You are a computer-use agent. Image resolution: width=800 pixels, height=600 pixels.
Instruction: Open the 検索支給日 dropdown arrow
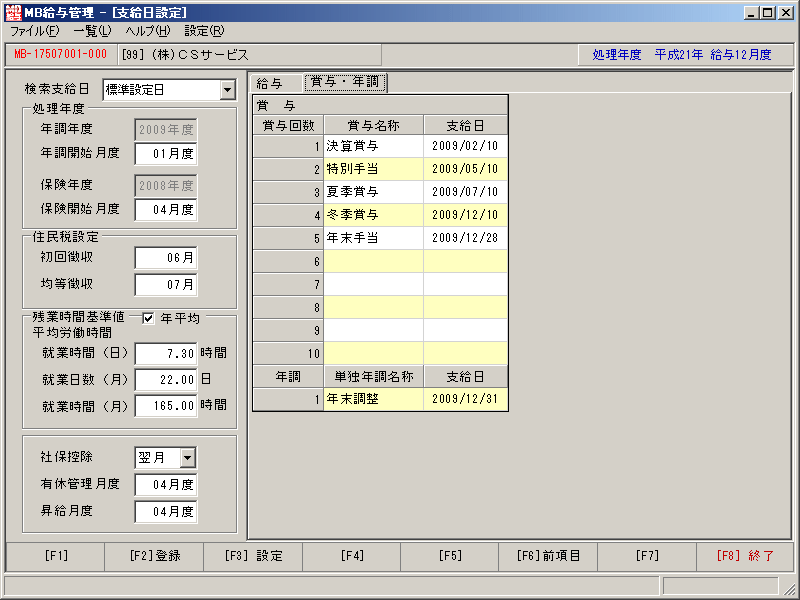click(x=228, y=90)
